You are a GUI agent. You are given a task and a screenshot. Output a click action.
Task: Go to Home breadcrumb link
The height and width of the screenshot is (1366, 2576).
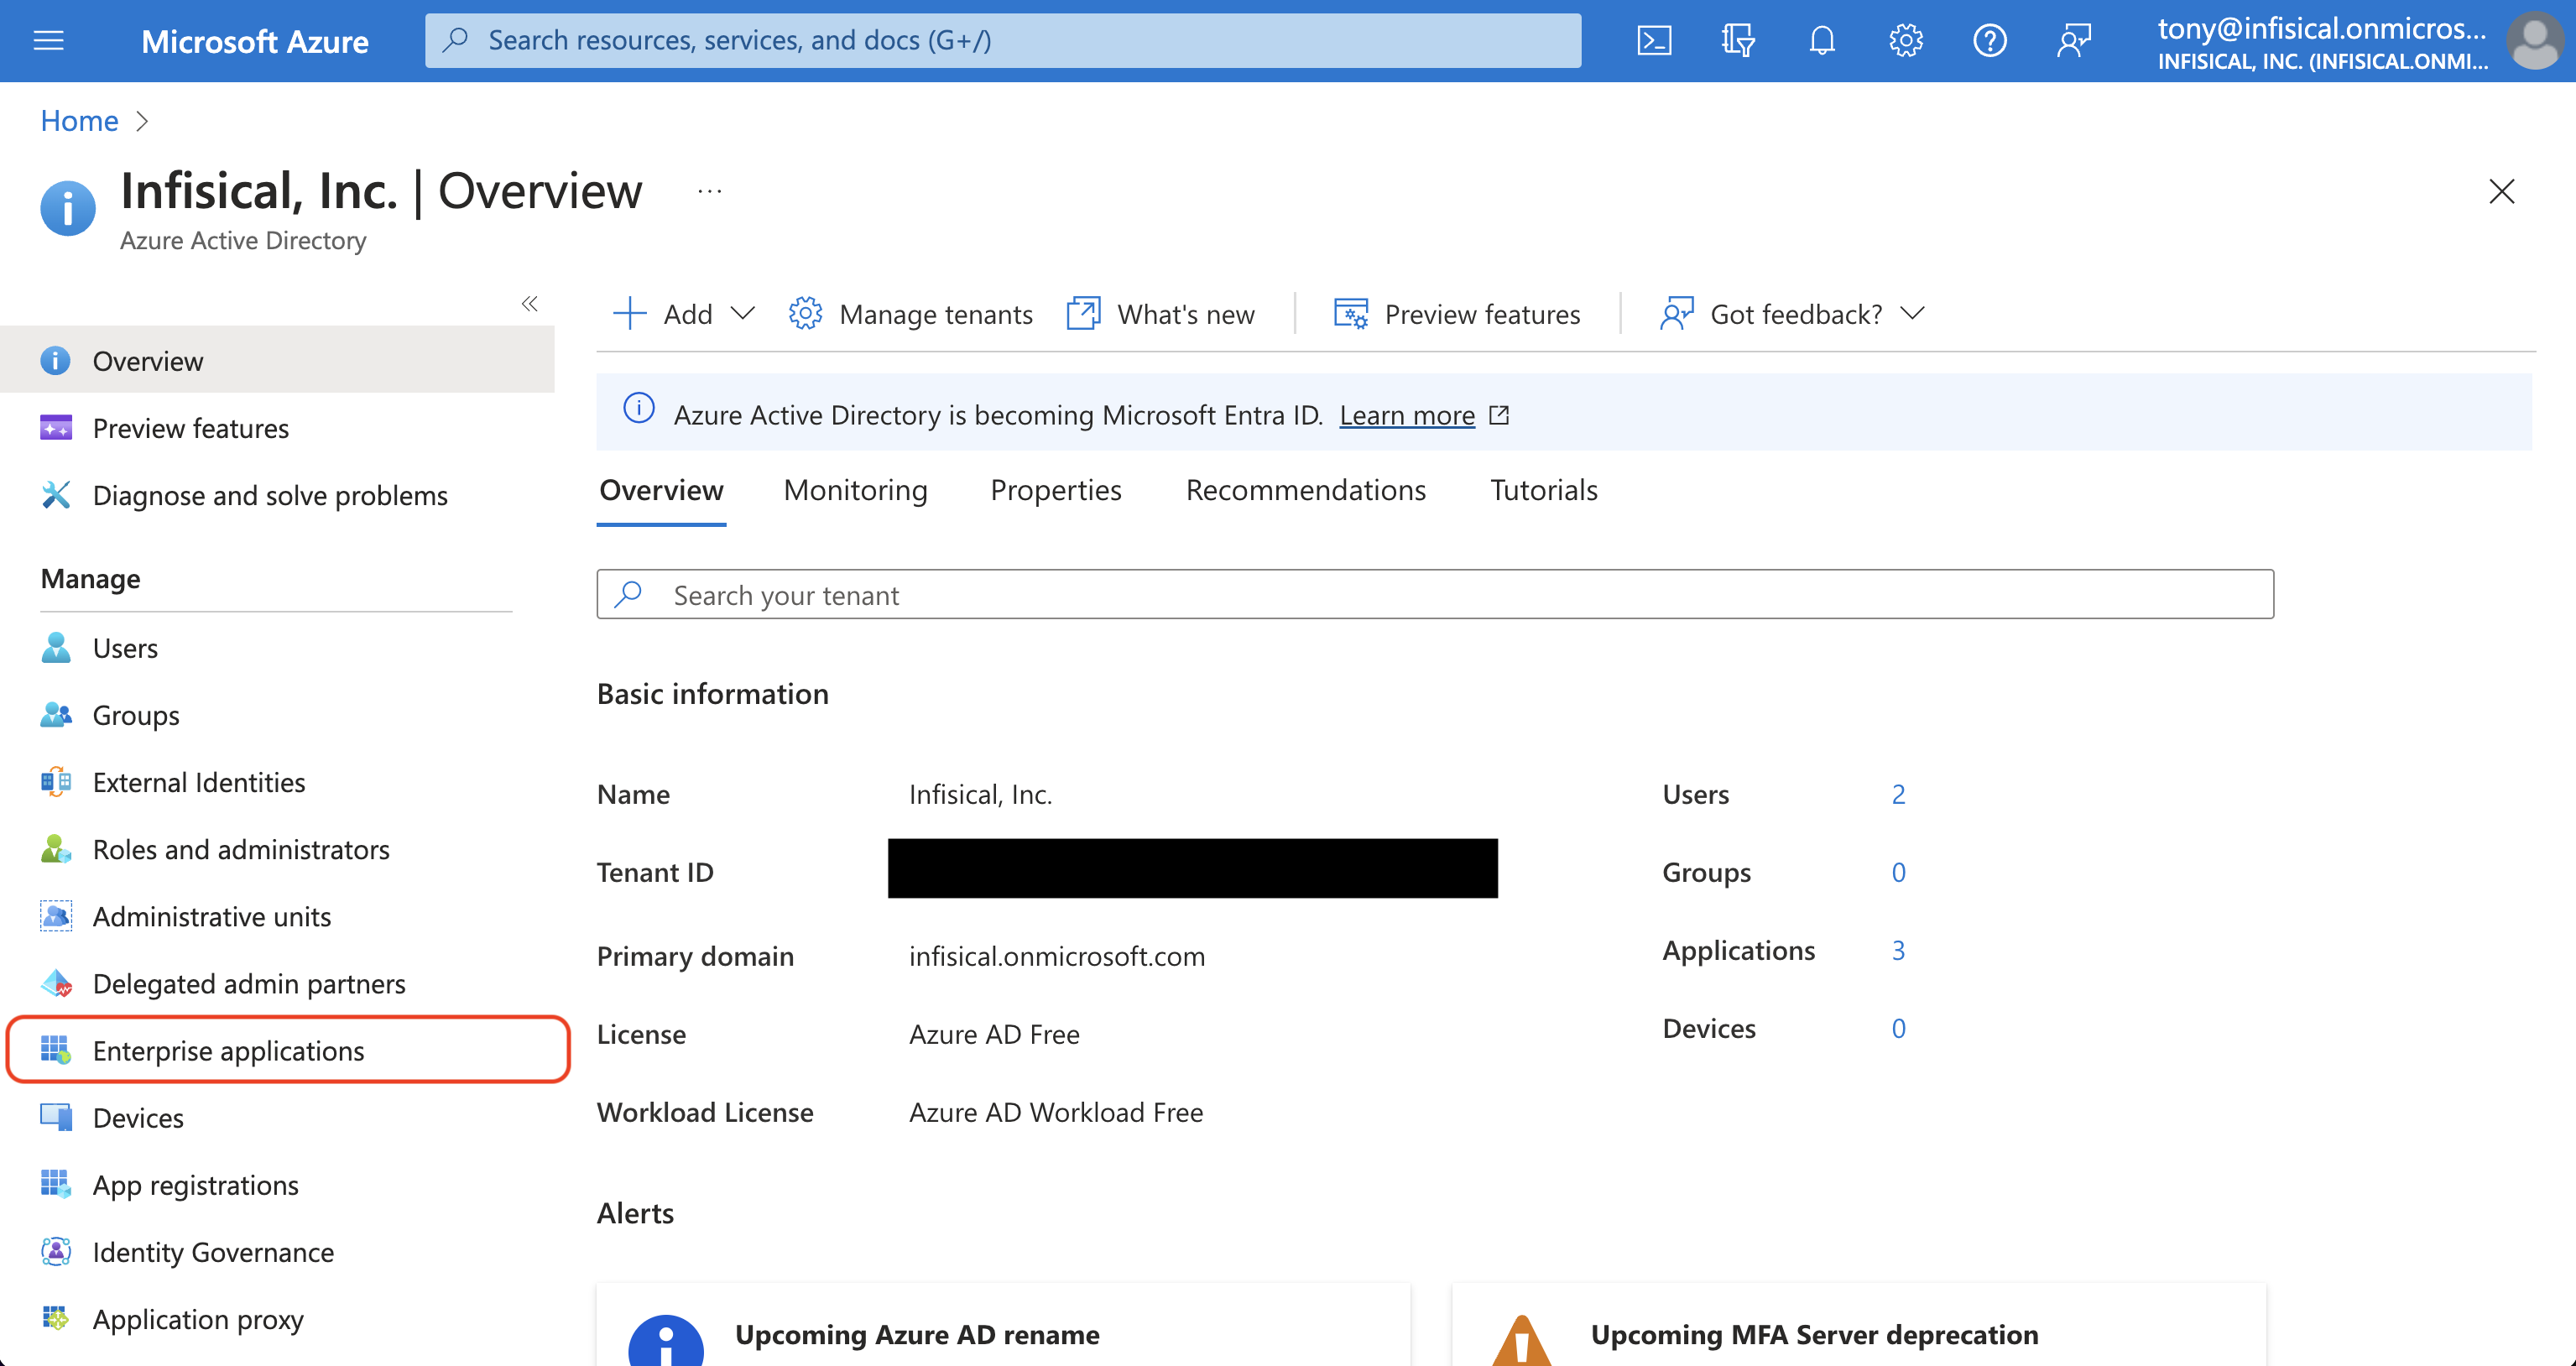click(x=80, y=121)
